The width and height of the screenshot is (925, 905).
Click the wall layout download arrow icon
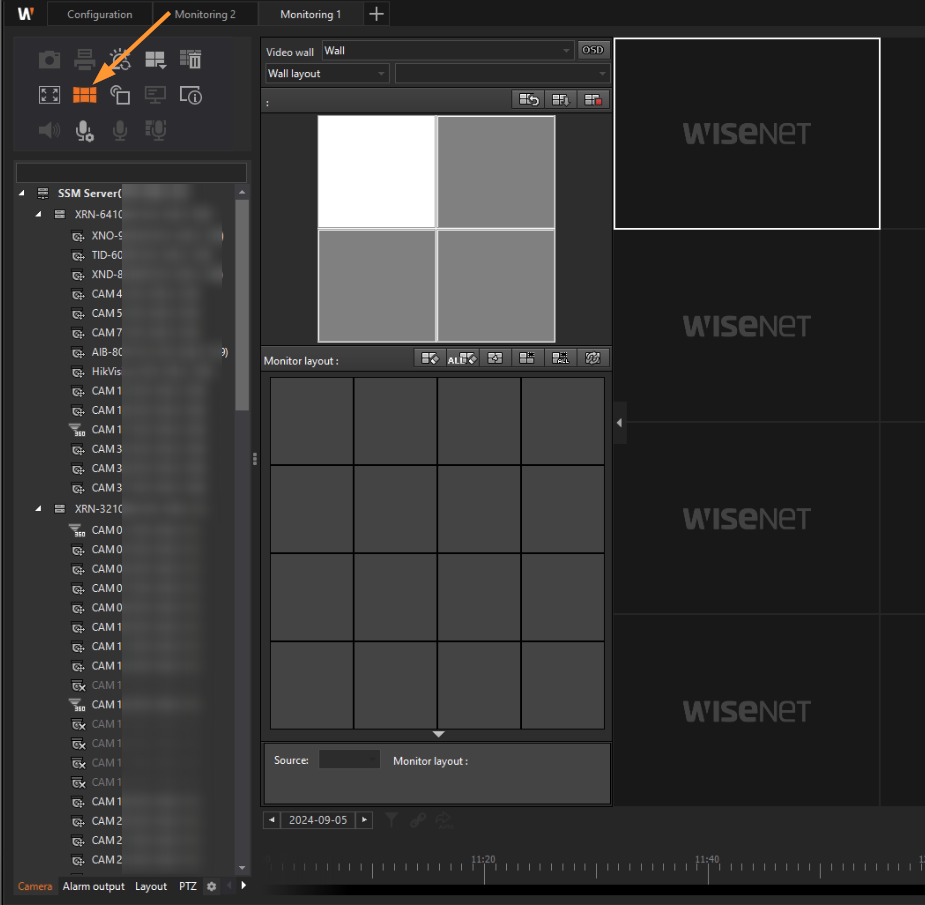pyautogui.click(x=560, y=100)
